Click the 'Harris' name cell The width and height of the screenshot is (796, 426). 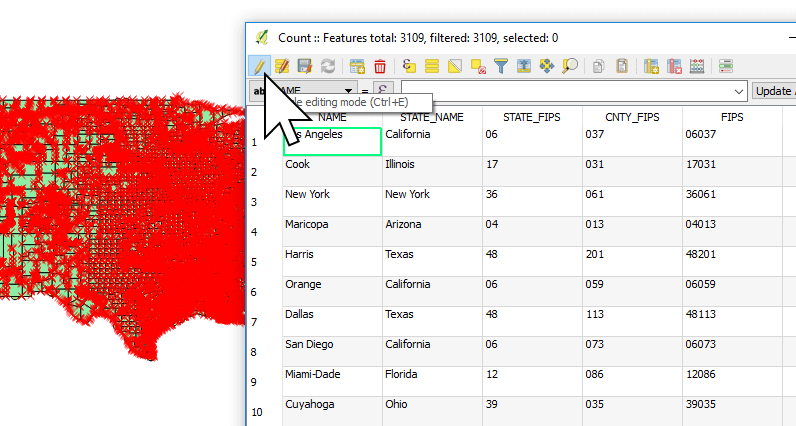[x=332, y=261]
